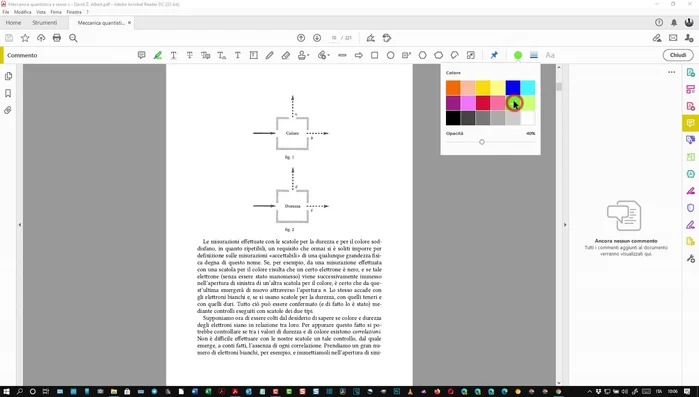Click the green color picker circle
The width and height of the screenshot is (699, 397).
(x=518, y=55)
